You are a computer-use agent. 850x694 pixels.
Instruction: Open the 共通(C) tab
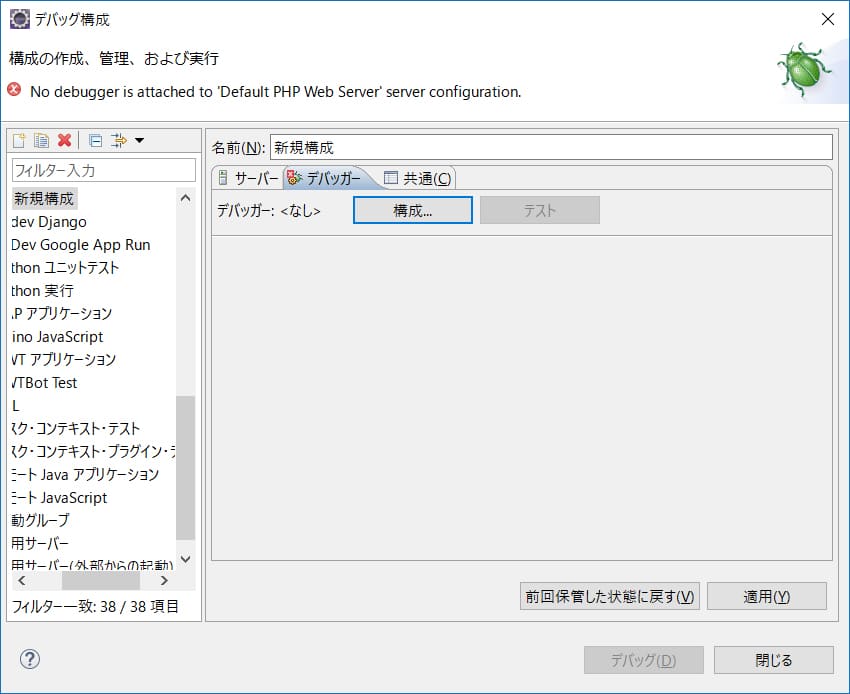click(417, 178)
